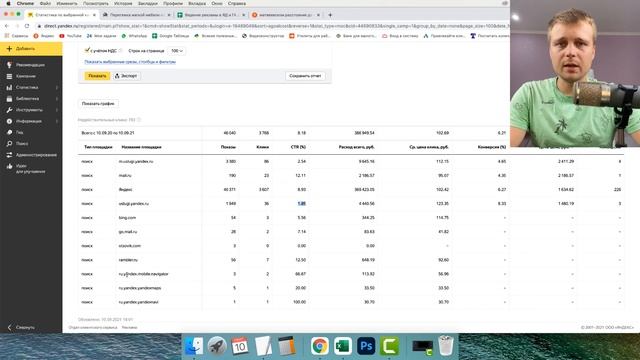Switch to the second browser tab

(136, 15)
